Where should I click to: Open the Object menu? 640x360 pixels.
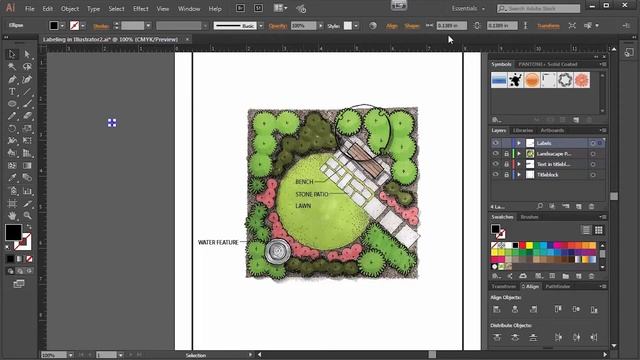70,9
